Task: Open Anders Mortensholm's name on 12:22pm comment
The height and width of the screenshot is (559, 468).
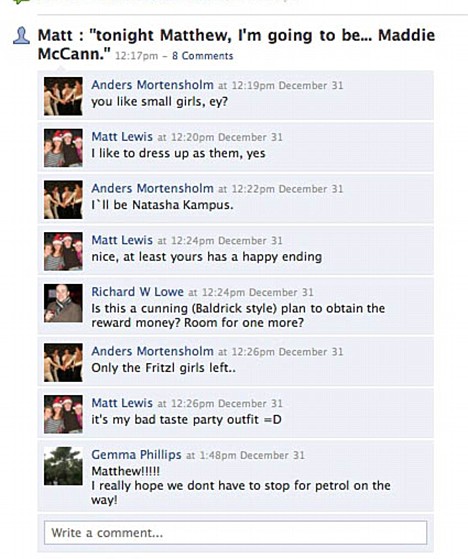Action: 152,188
